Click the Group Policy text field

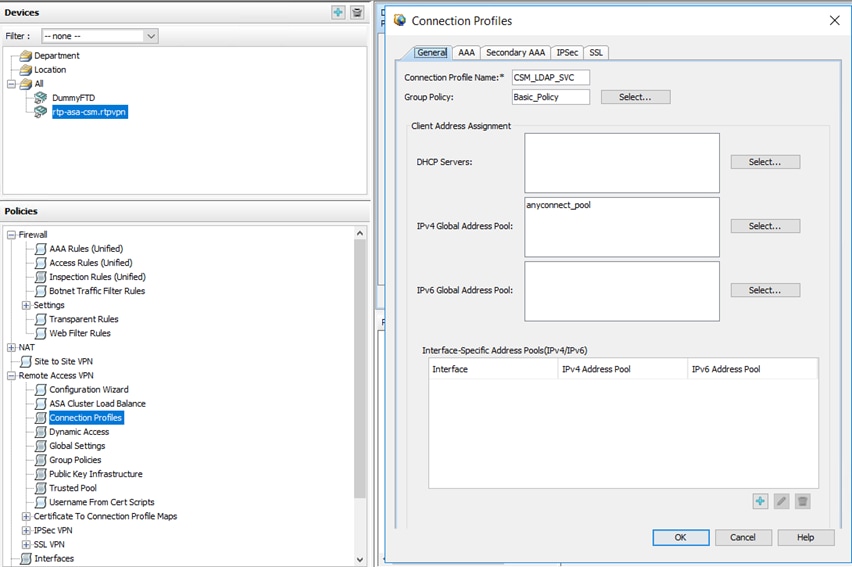pos(550,97)
